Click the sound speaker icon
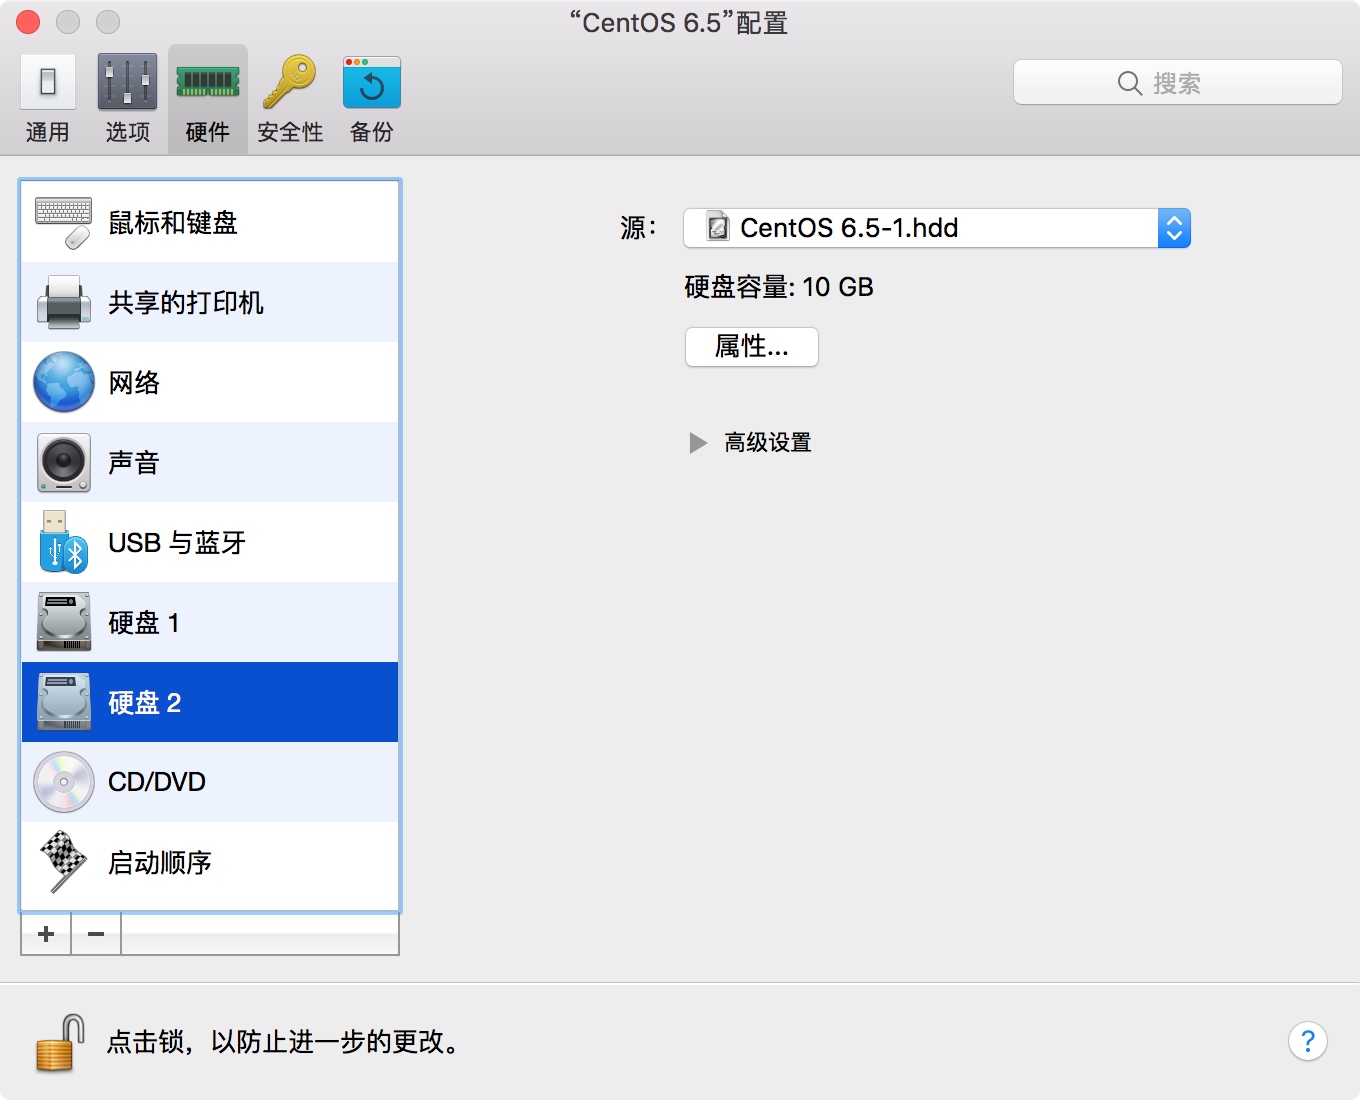This screenshot has height=1100, width=1360. 63,462
